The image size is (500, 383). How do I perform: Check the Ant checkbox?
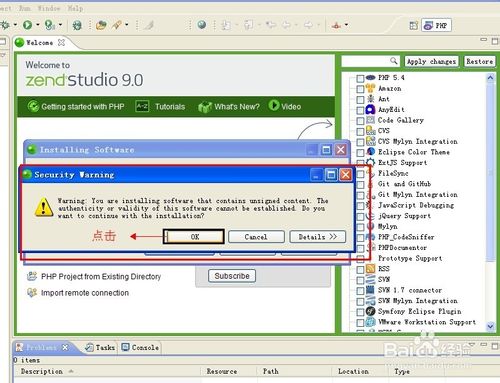point(360,100)
